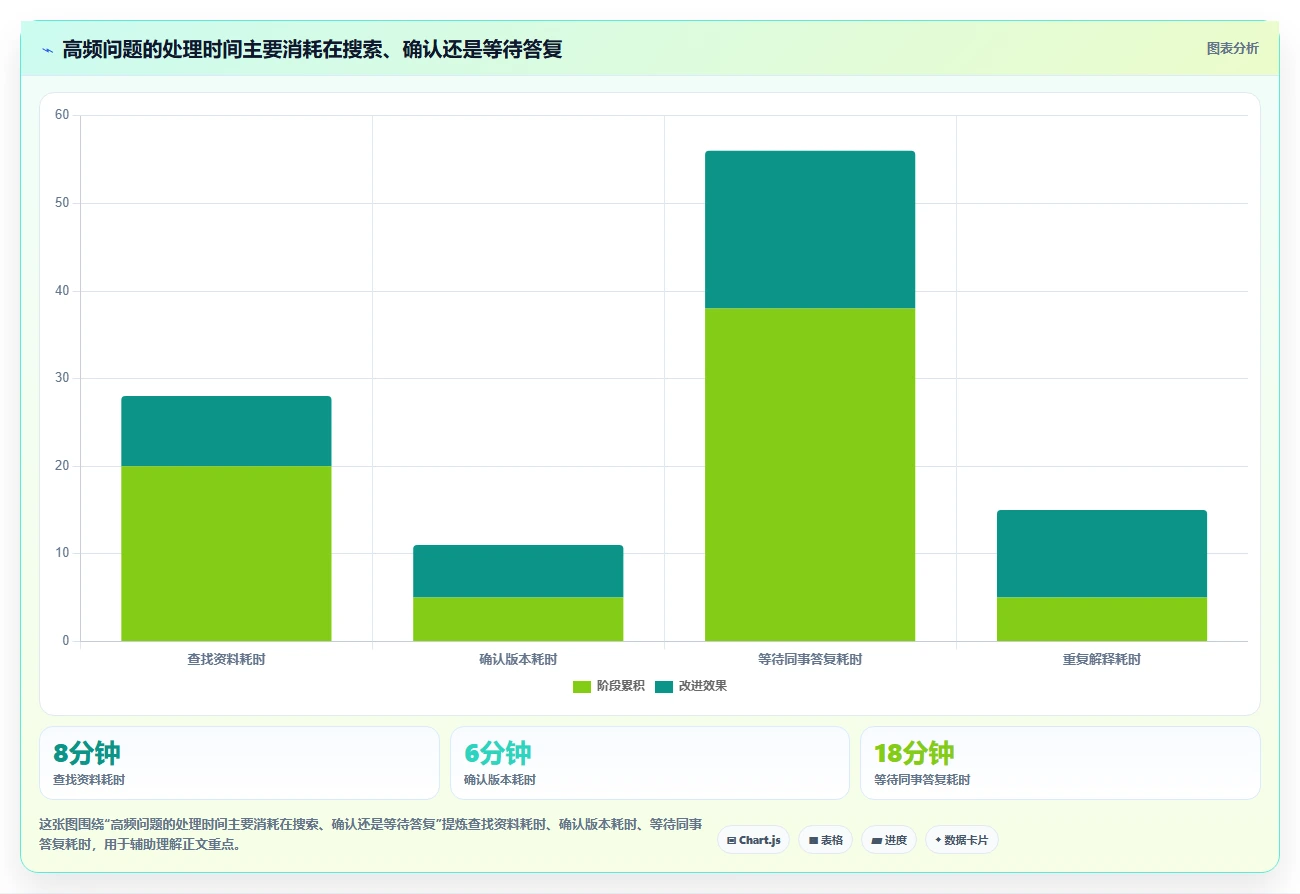Click the teal segment of 查找资料耗时 bar

pos(226,431)
